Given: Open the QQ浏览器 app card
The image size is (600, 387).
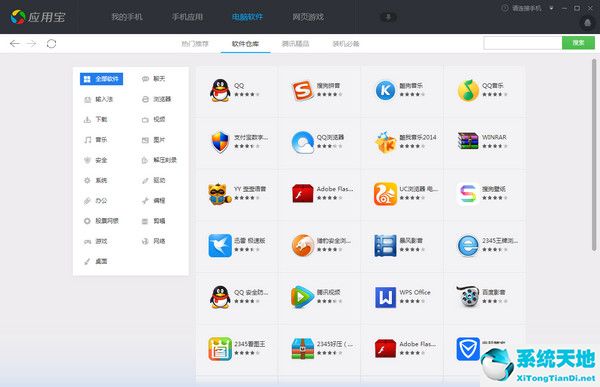Looking at the screenshot, I should [x=319, y=142].
